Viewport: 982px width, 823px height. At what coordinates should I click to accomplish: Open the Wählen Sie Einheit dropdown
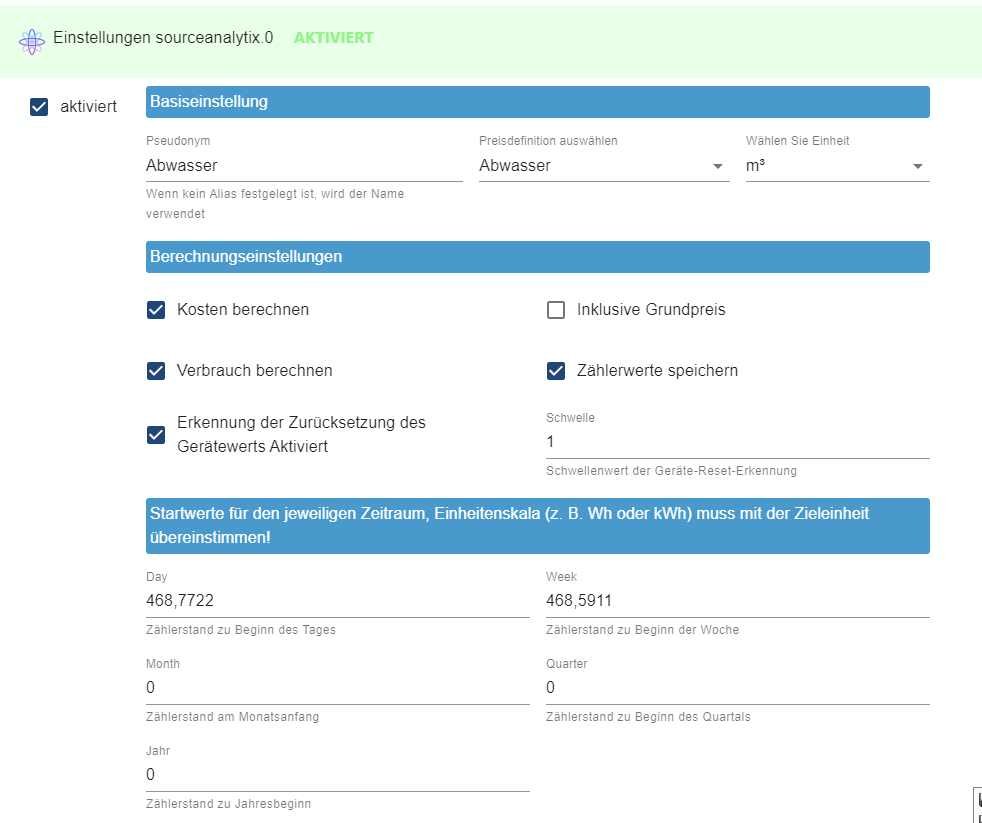coord(837,166)
